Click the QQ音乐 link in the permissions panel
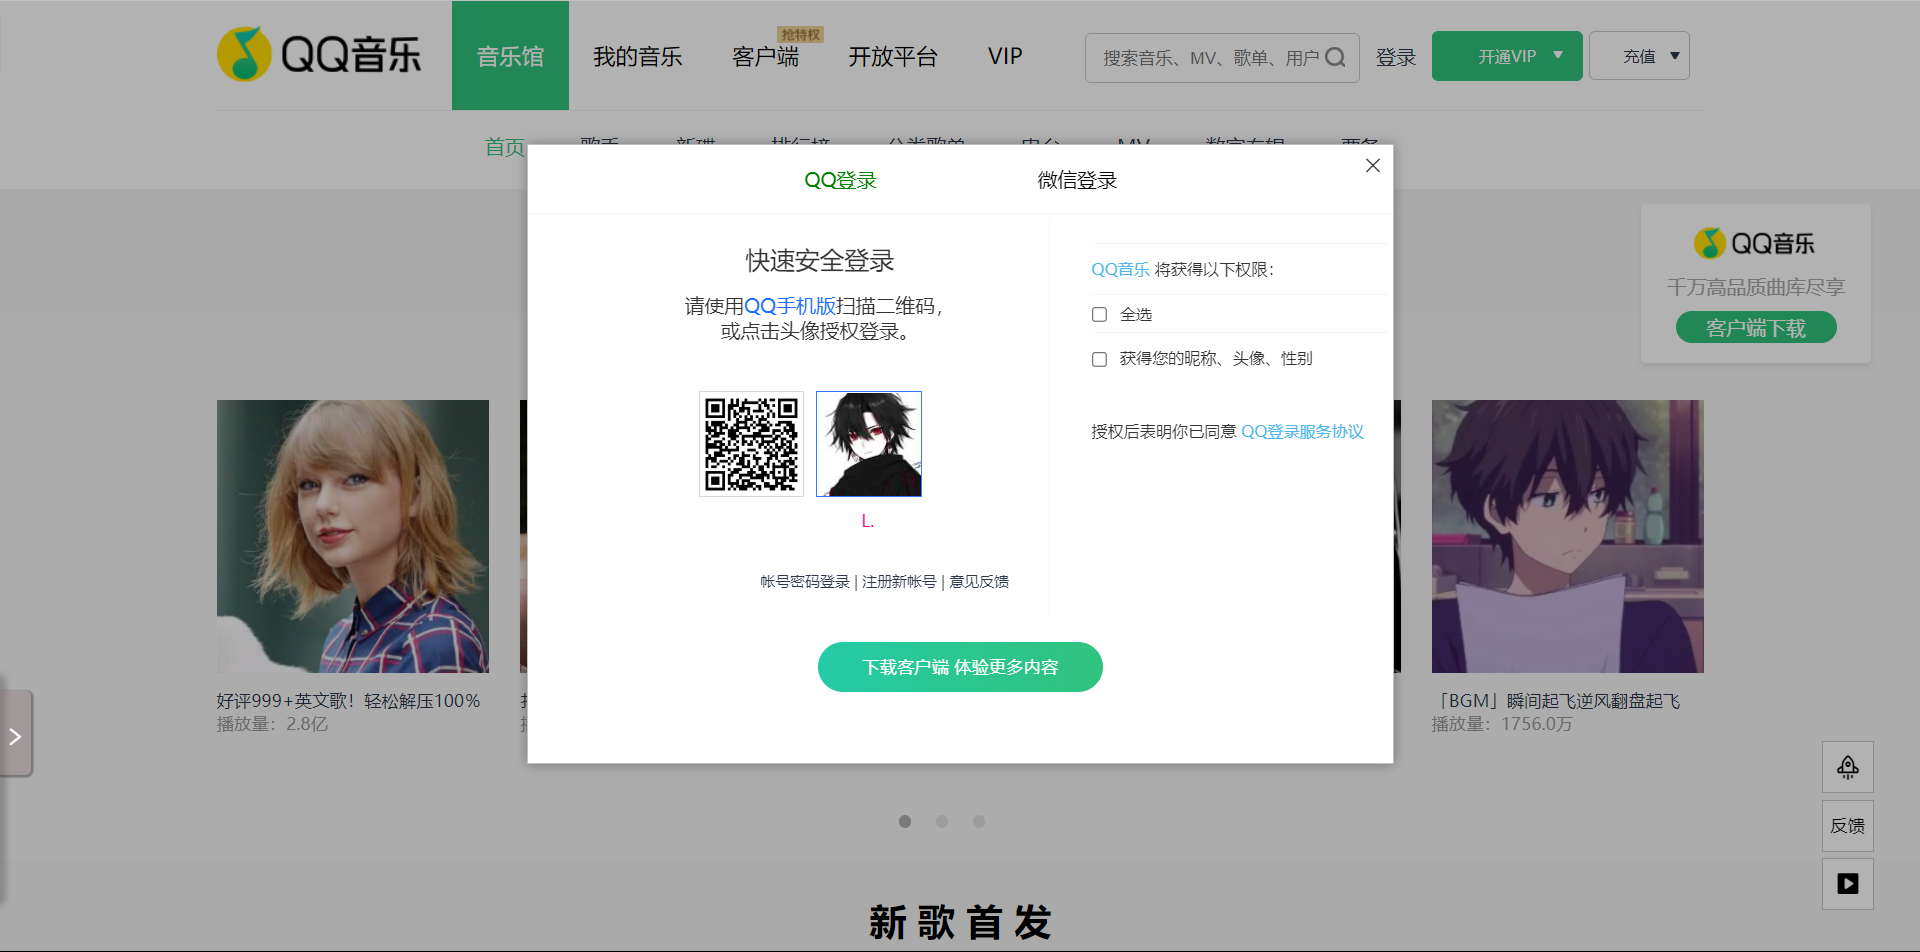Screen dimensions: 1920x952 tap(1120, 269)
